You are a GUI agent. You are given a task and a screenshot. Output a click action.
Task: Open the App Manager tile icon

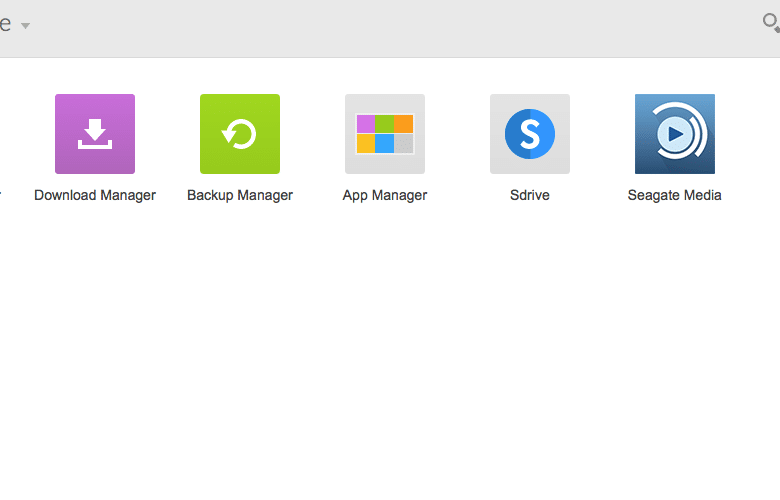pyautogui.click(x=385, y=134)
